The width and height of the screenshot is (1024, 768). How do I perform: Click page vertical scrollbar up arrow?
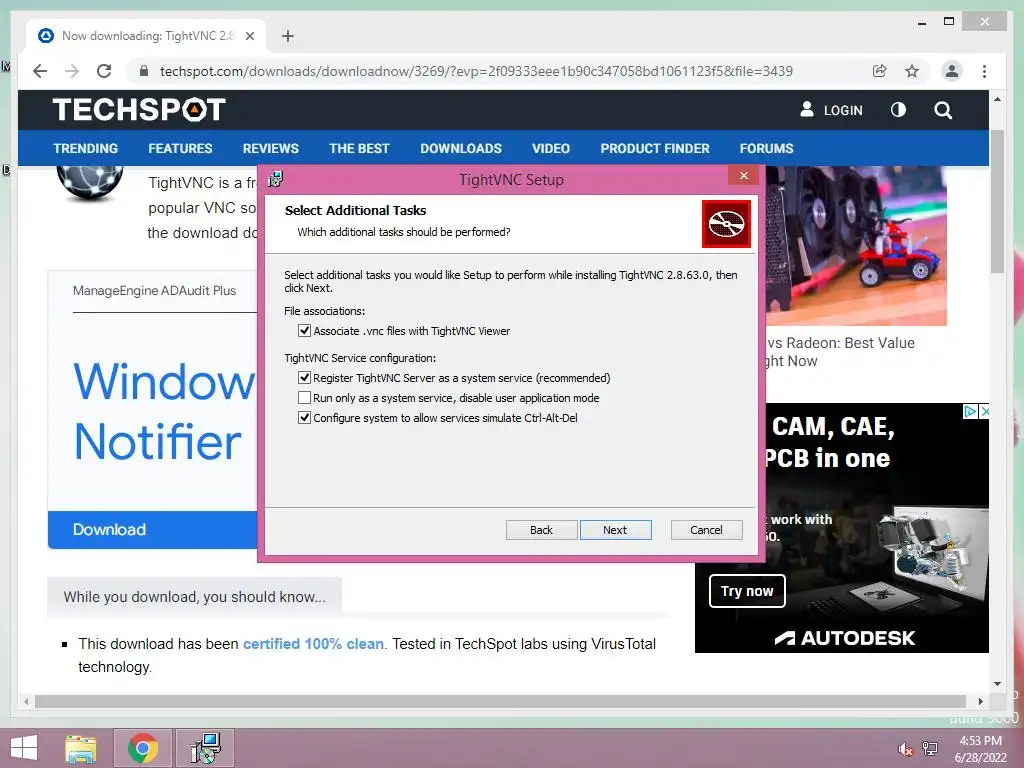coord(997,99)
